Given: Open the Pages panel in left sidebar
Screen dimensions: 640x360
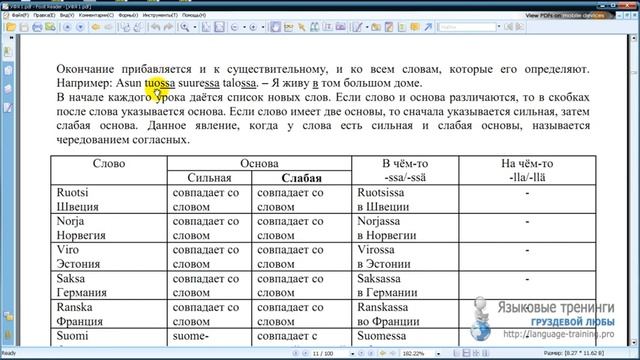Looking at the screenshot, I should [x=8, y=70].
